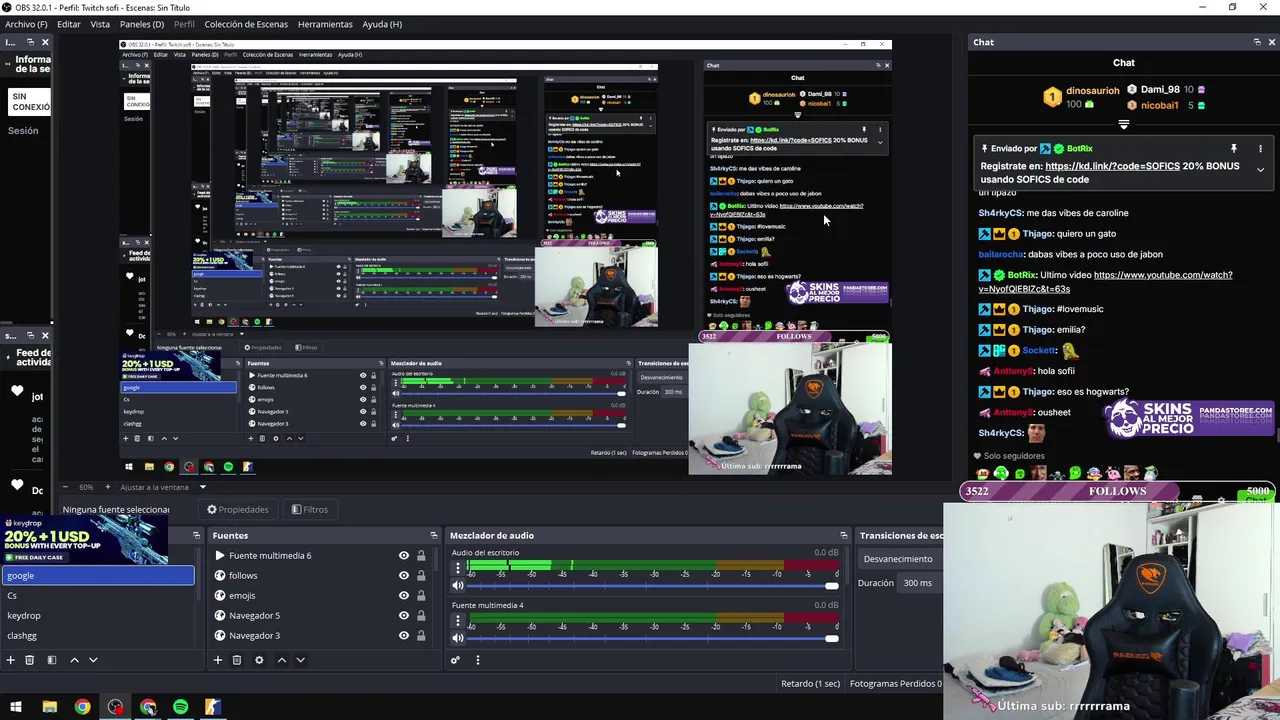Click the 300 ms duration field
Viewport: 1280px width, 720px height.
point(921,583)
